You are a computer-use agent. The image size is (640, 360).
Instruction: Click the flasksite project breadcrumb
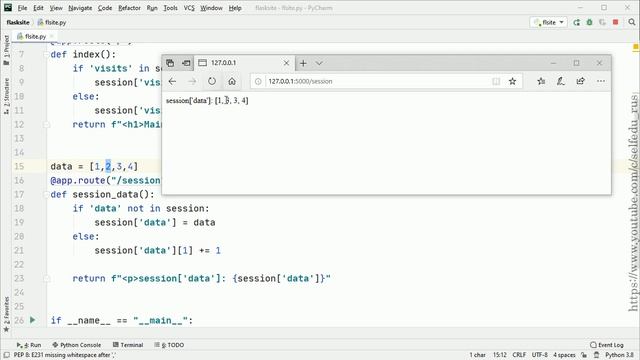18,22
